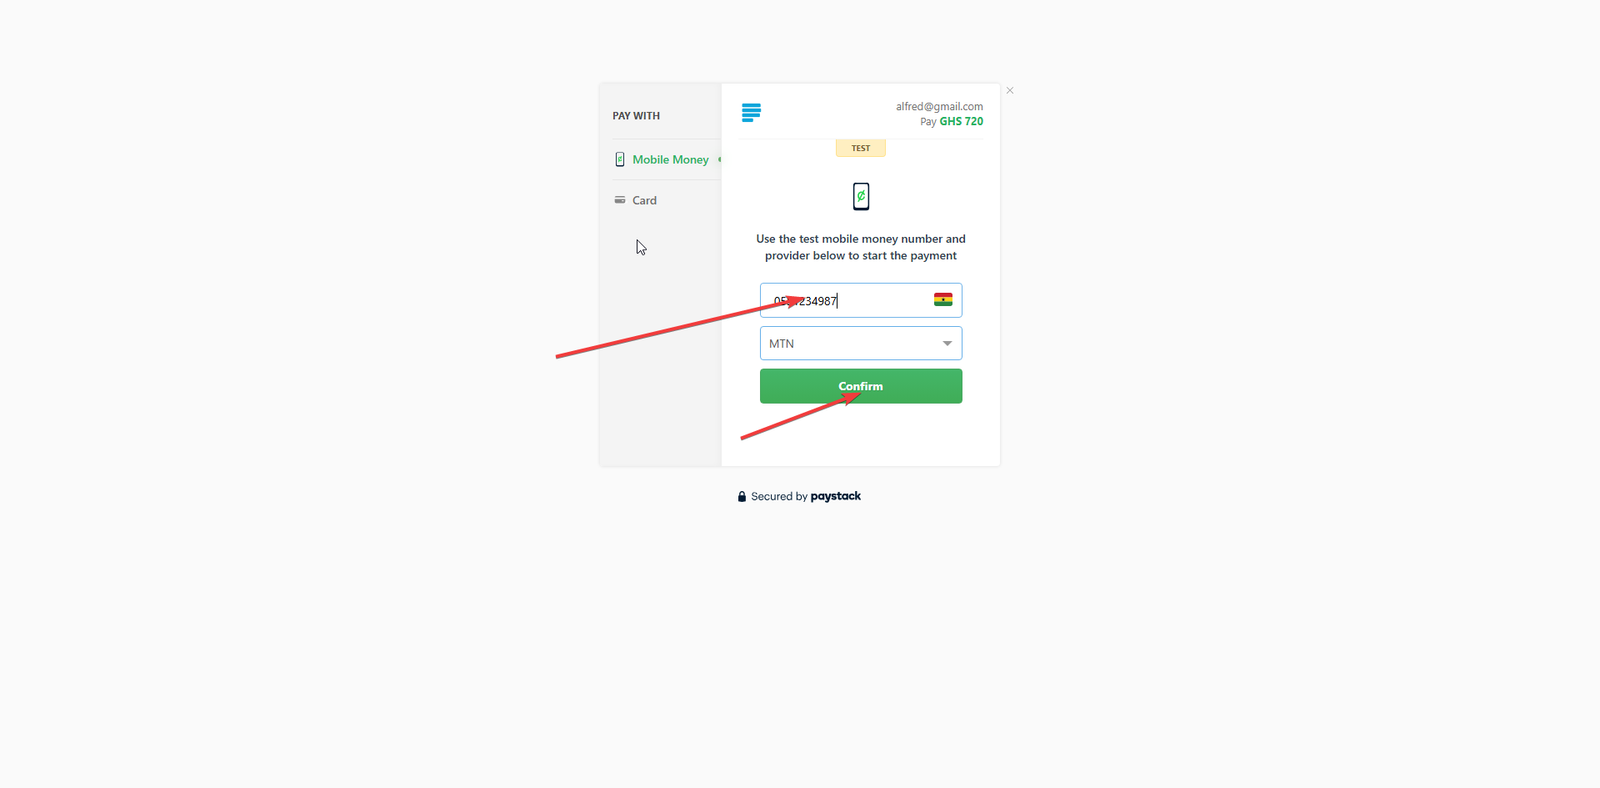Click the Card icon in payment sidebar

click(x=620, y=200)
